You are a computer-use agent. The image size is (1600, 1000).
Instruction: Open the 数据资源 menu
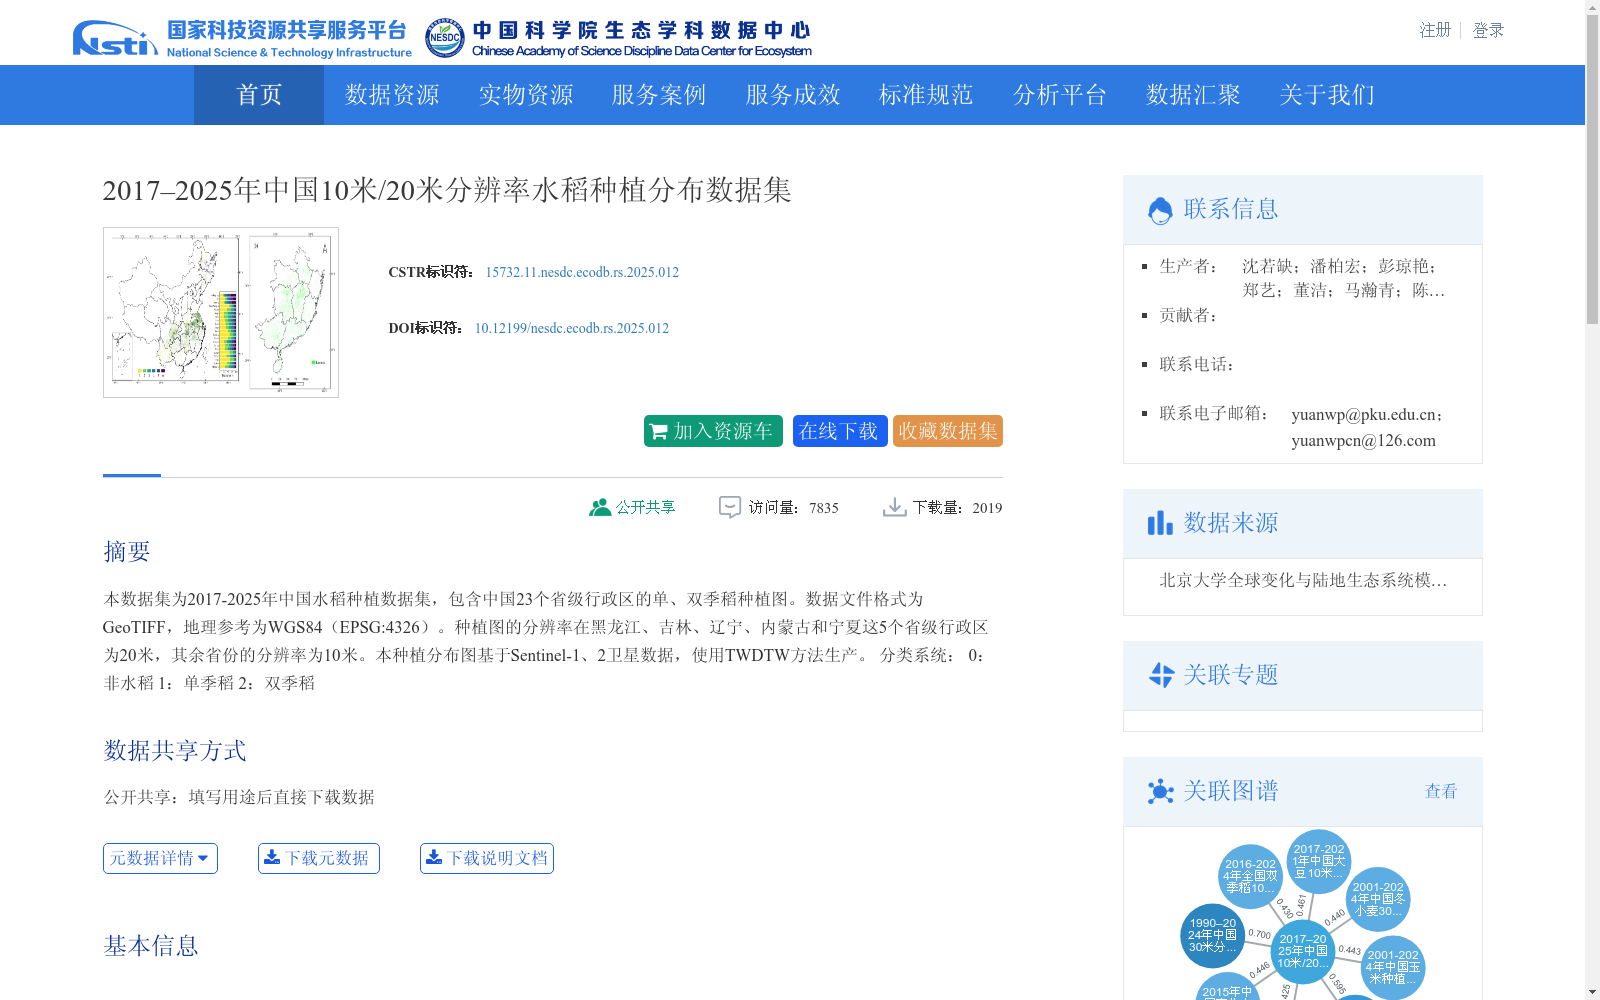[392, 95]
